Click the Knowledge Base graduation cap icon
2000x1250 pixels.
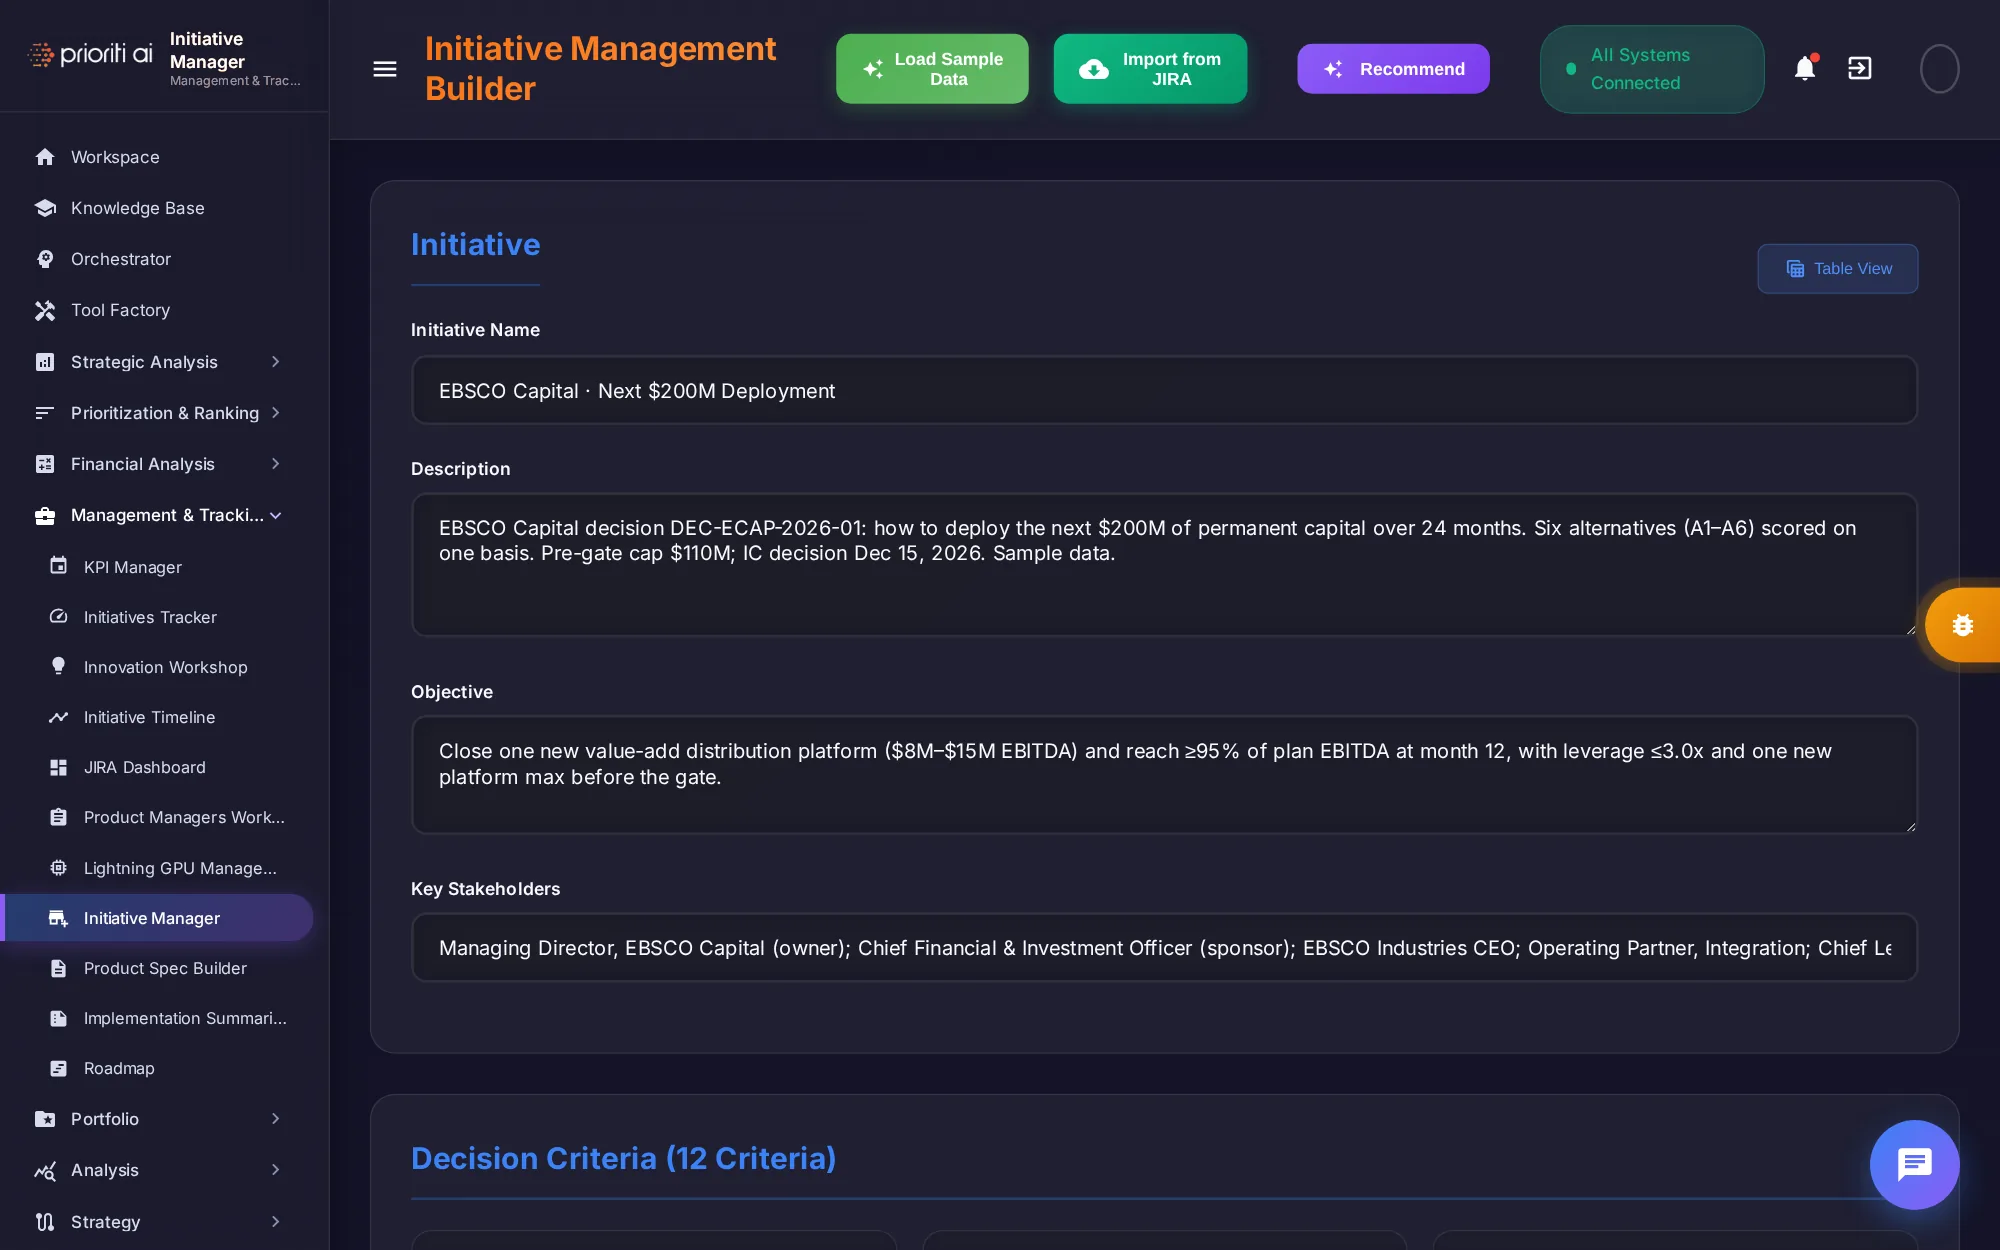coord(45,208)
